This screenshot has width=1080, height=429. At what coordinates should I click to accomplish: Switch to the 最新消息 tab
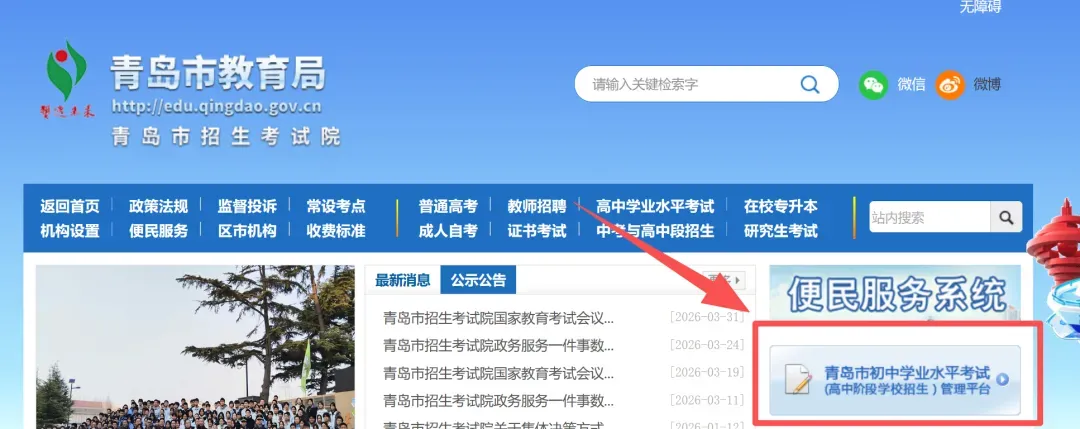point(402,280)
